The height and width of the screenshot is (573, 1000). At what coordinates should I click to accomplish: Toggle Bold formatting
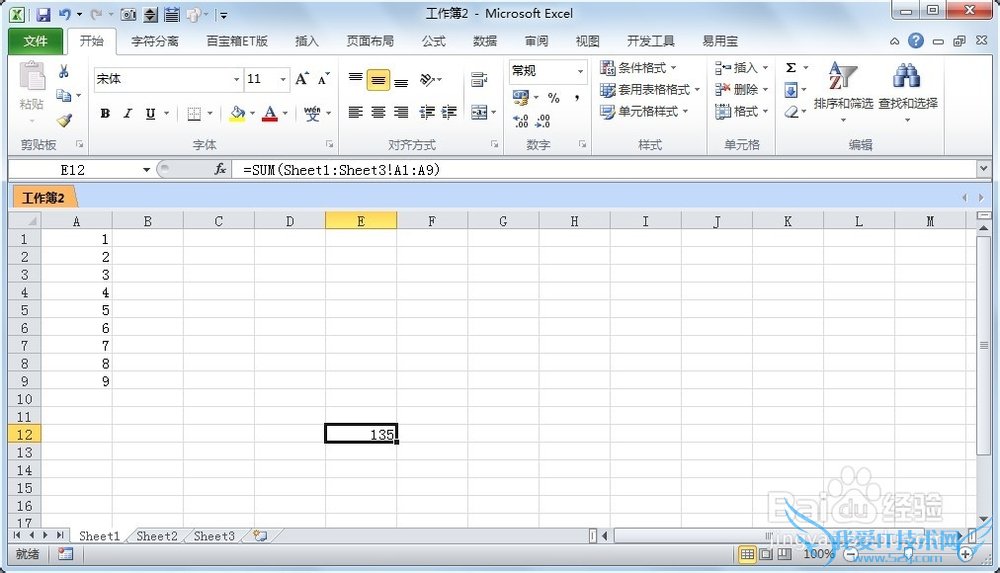[x=105, y=114]
